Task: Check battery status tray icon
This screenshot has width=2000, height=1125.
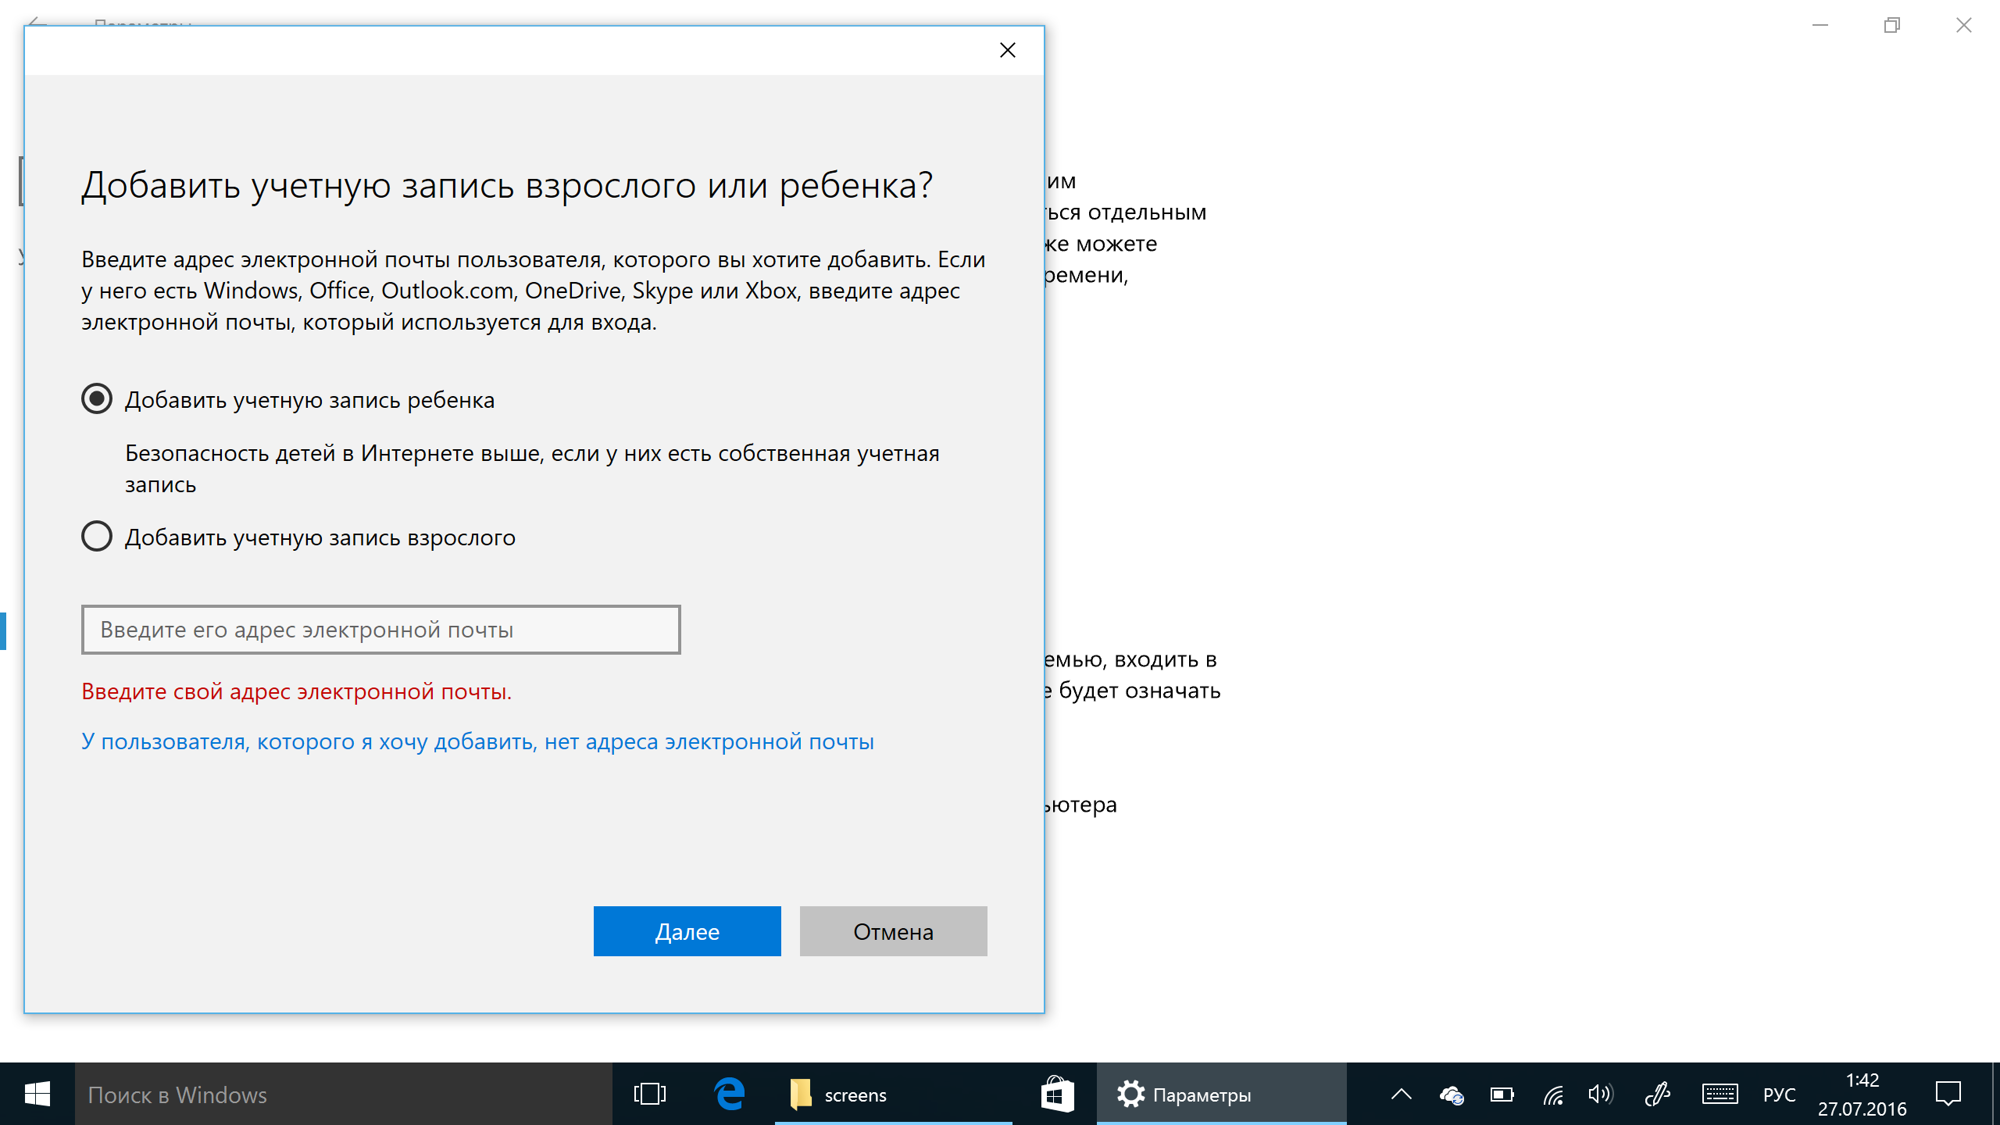Action: [x=1501, y=1095]
